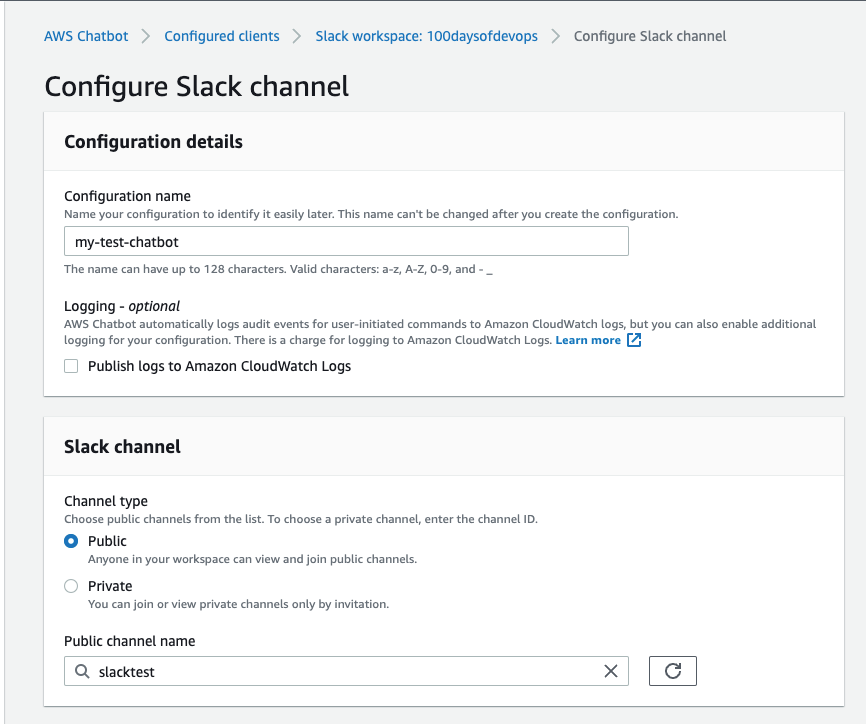Select the Private channel type option

click(71, 586)
